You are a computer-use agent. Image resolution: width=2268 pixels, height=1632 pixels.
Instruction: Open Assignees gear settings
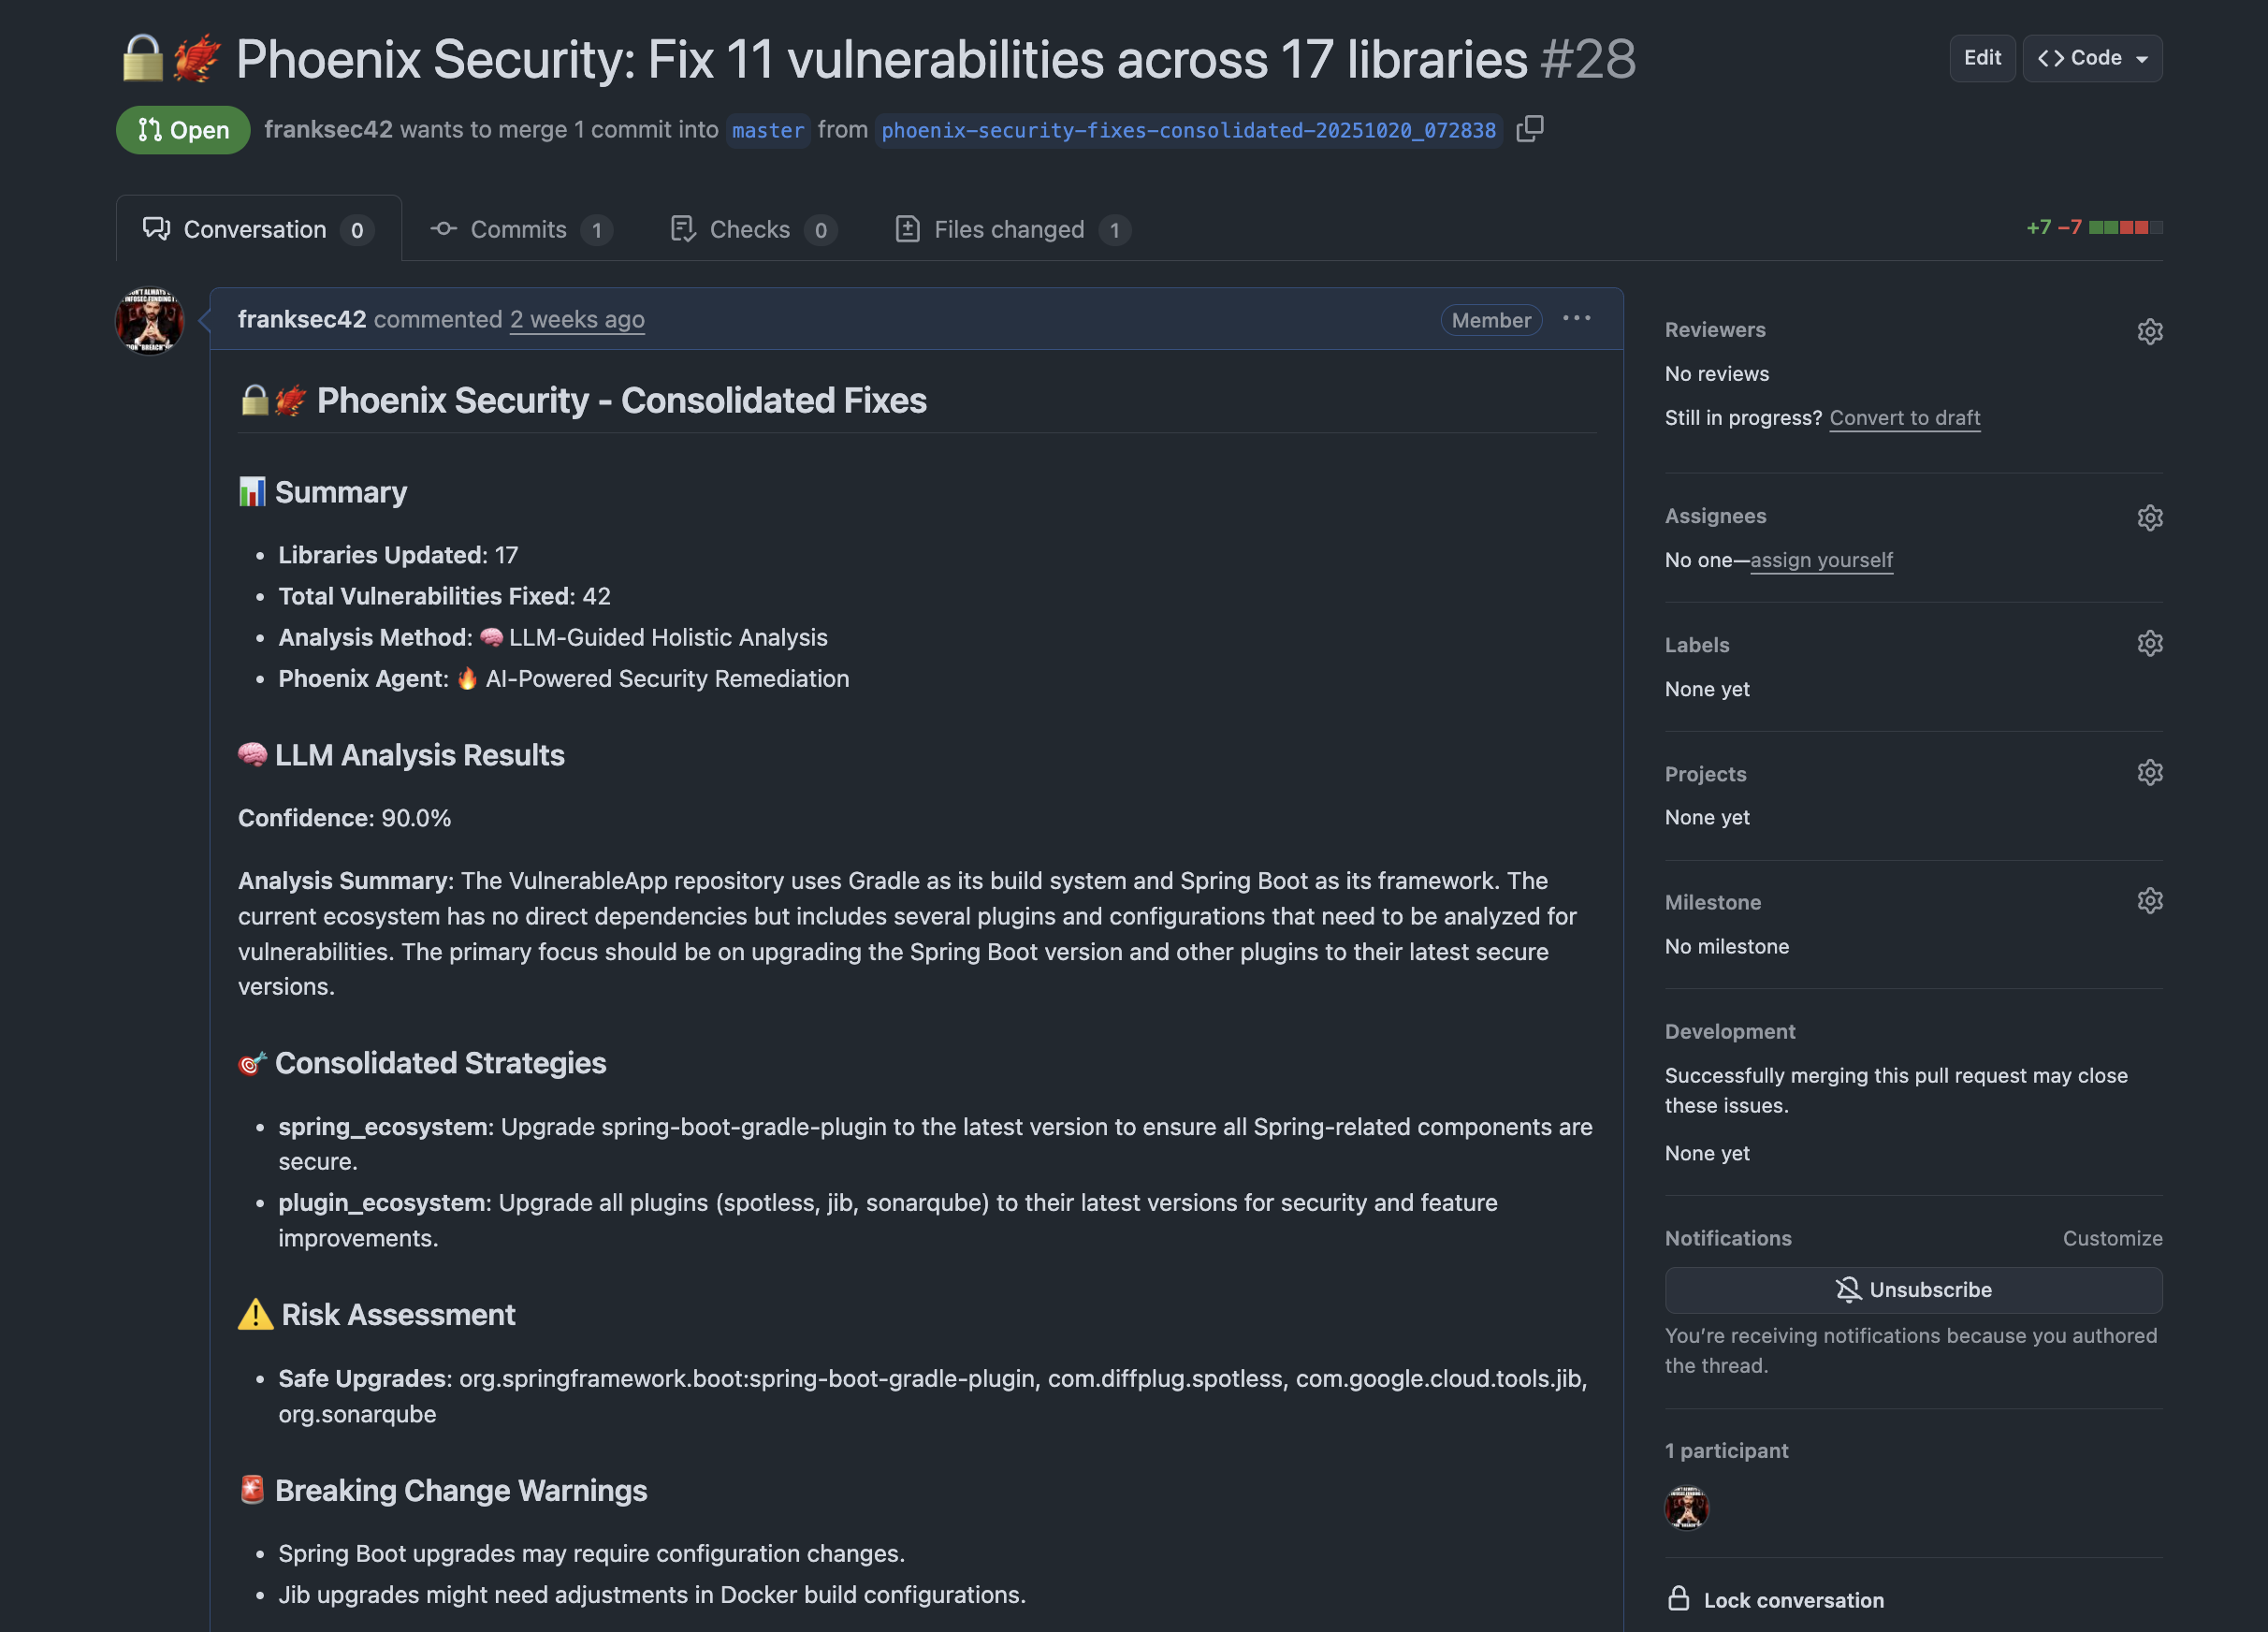[2149, 517]
